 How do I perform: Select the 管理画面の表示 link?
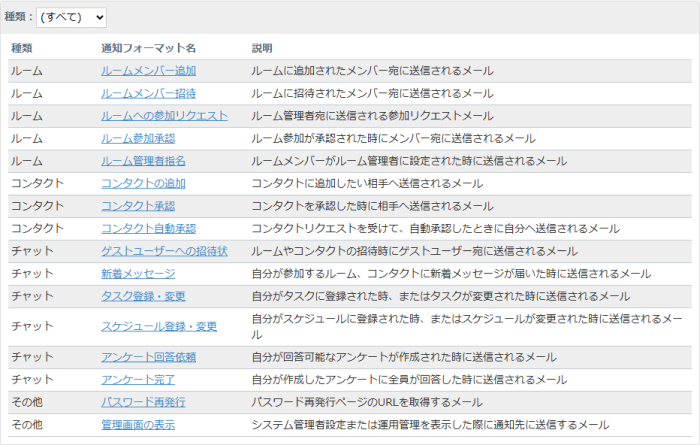click(x=143, y=424)
